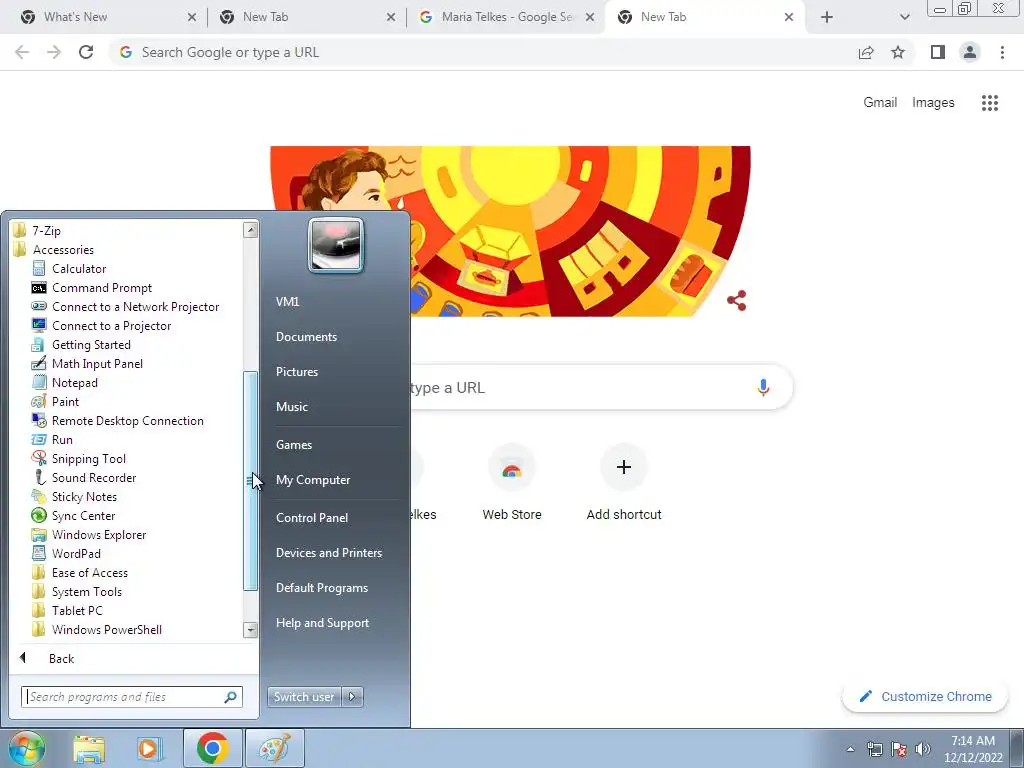The height and width of the screenshot is (768, 1024).
Task: Open the Google apps grid
Action: click(989, 103)
